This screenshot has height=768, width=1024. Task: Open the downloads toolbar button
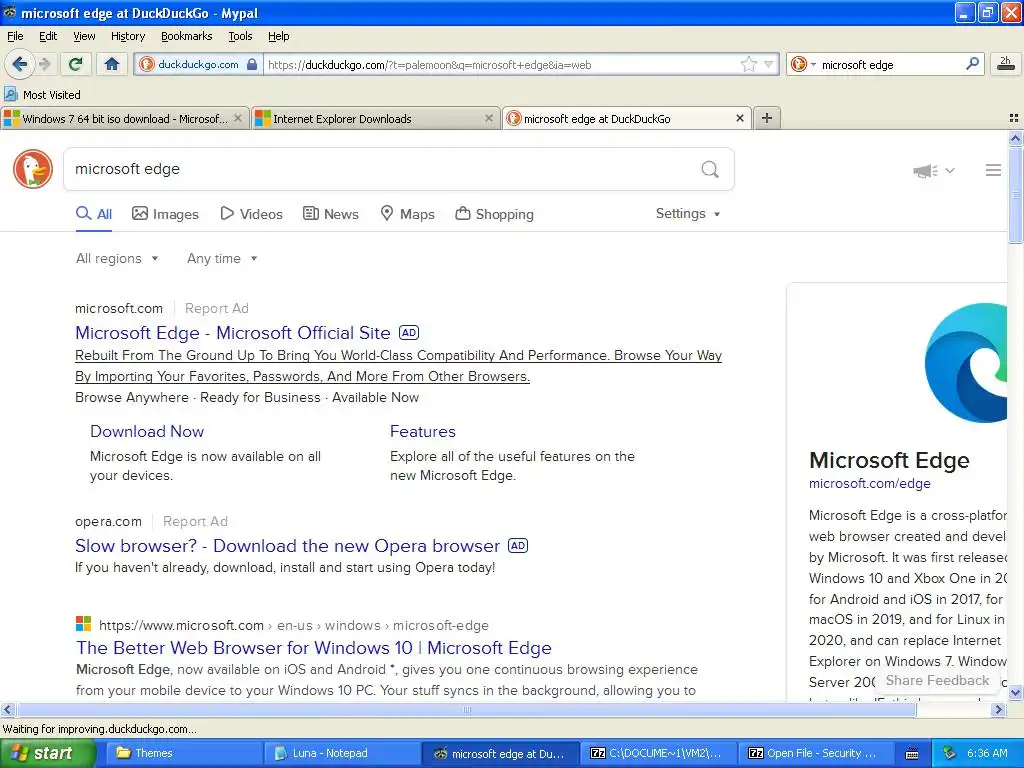(x=1005, y=64)
